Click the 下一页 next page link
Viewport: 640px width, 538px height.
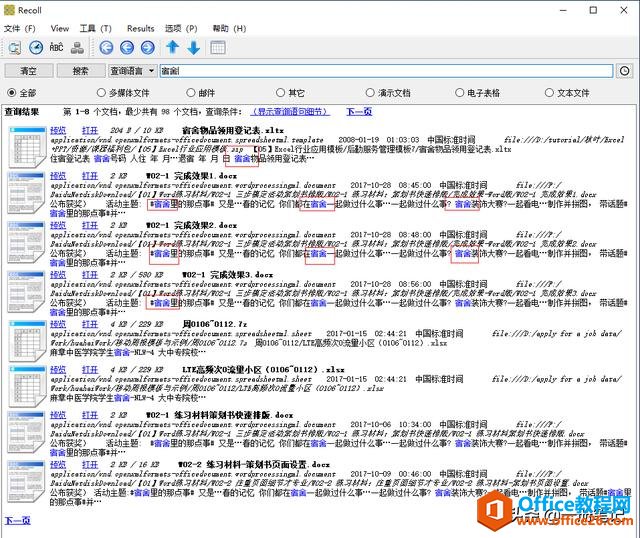click(18, 520)
